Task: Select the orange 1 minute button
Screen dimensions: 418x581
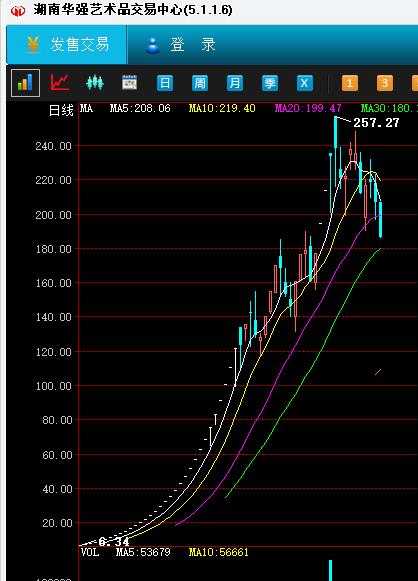Action: (350, 83)
